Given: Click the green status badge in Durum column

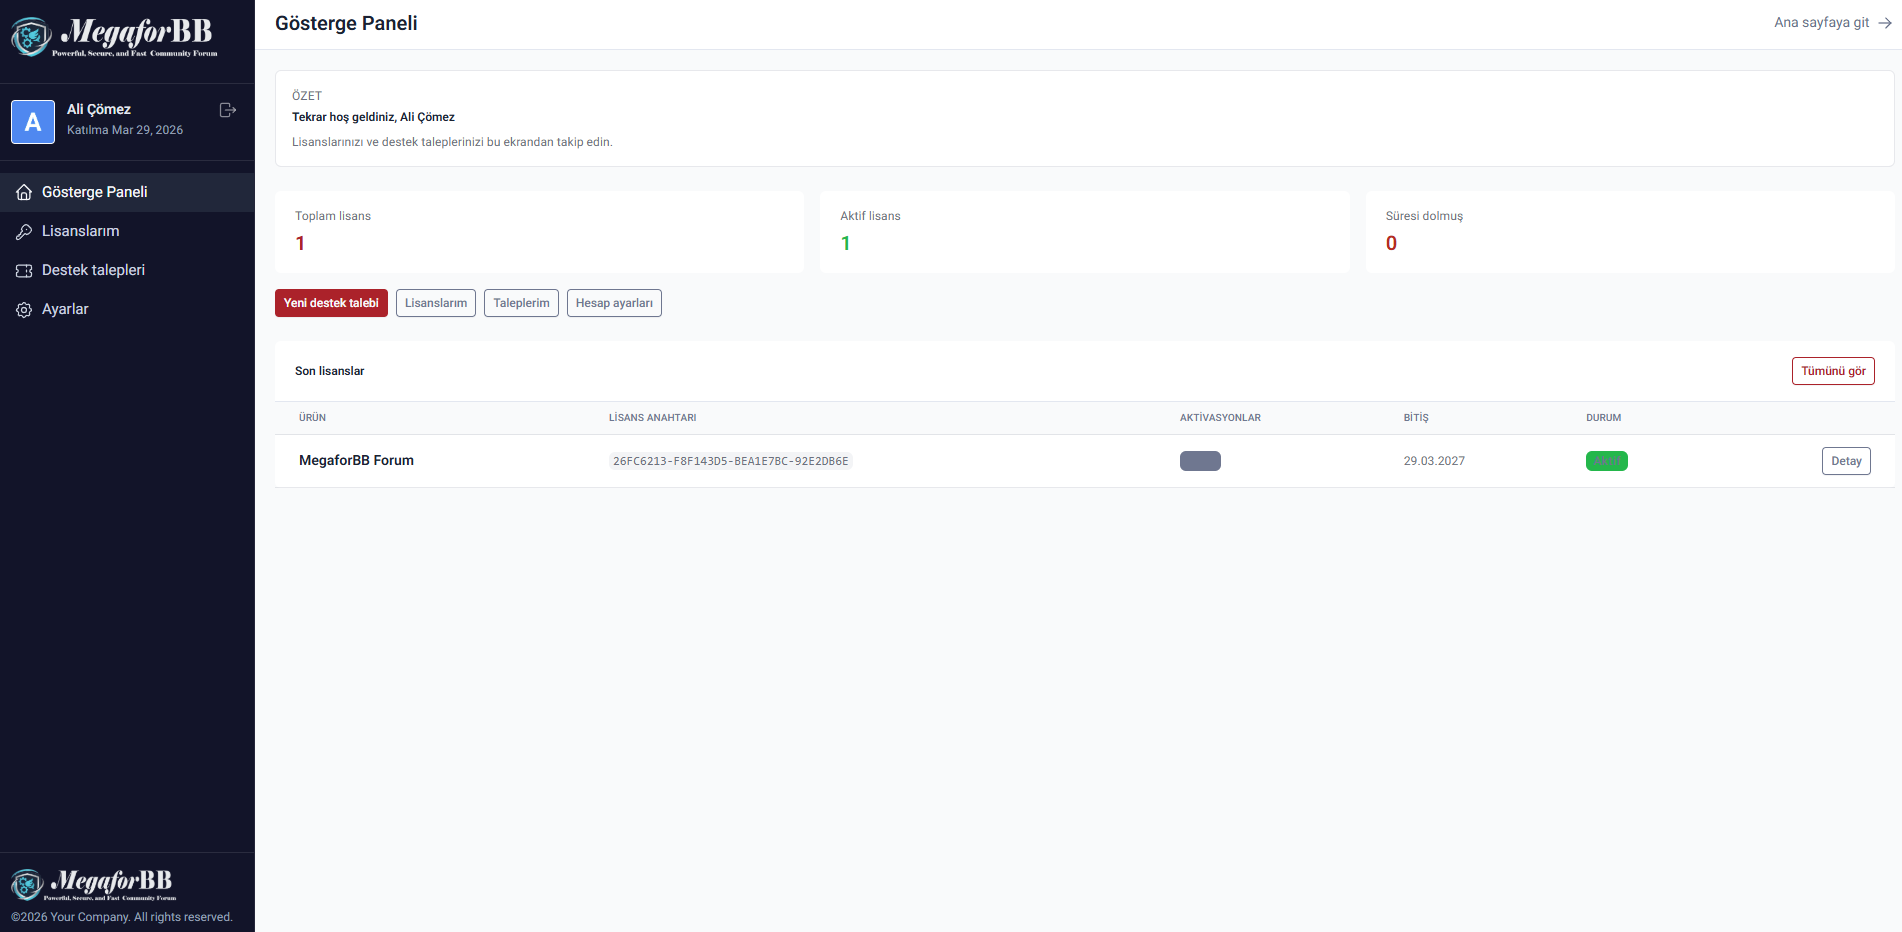Looking at the screenshot, I should click(1606, 461).
